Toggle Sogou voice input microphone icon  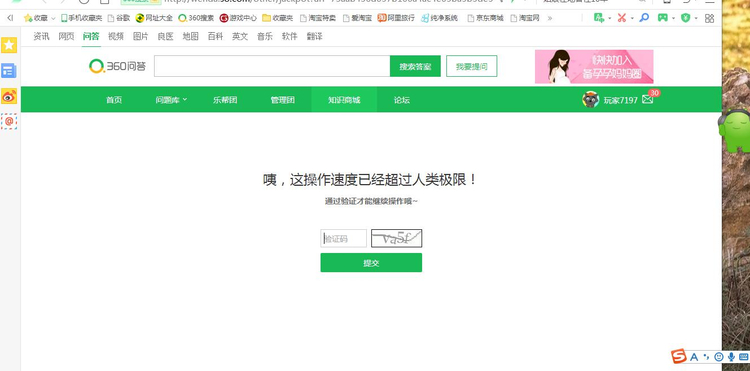(731, 357)
